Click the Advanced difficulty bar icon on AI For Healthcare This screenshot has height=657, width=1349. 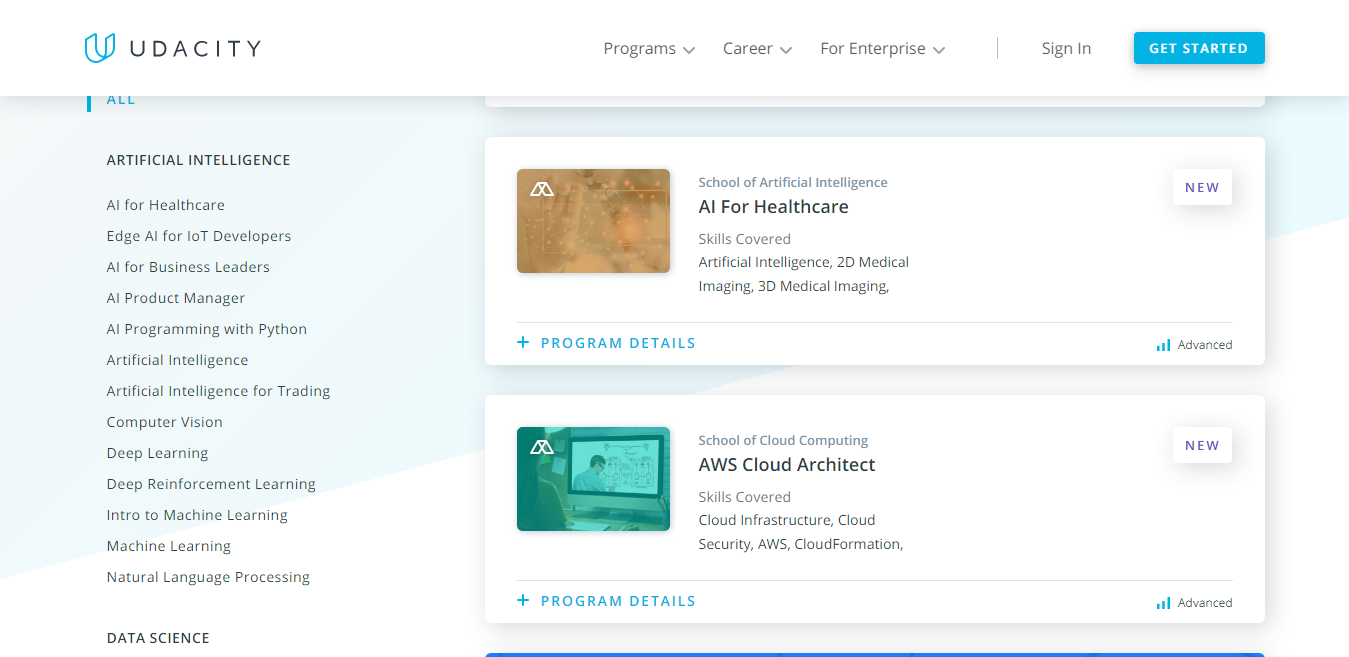(1163, 344)
